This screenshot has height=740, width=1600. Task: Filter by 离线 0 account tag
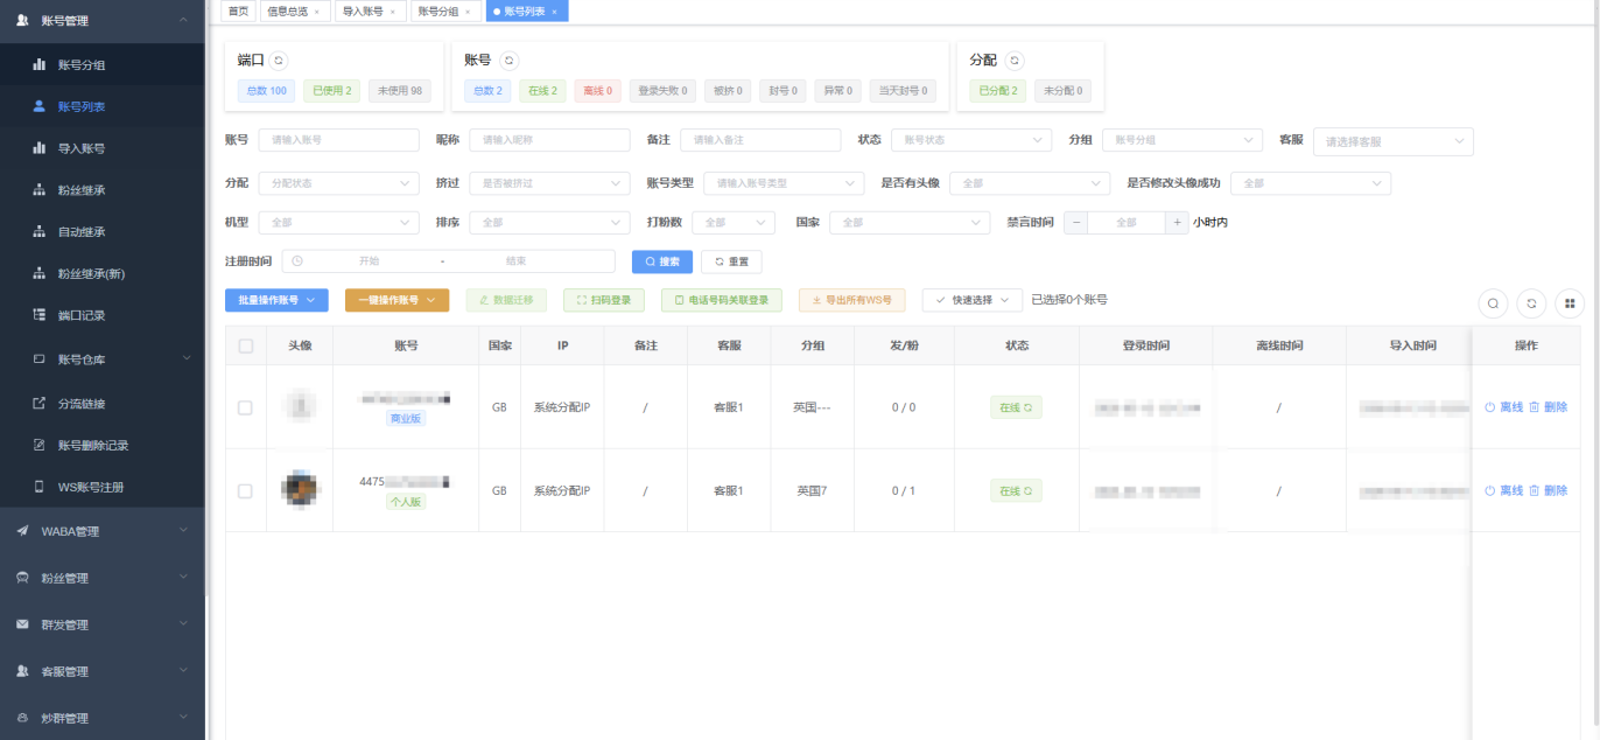pyautogui.click(x=598, y=91)
